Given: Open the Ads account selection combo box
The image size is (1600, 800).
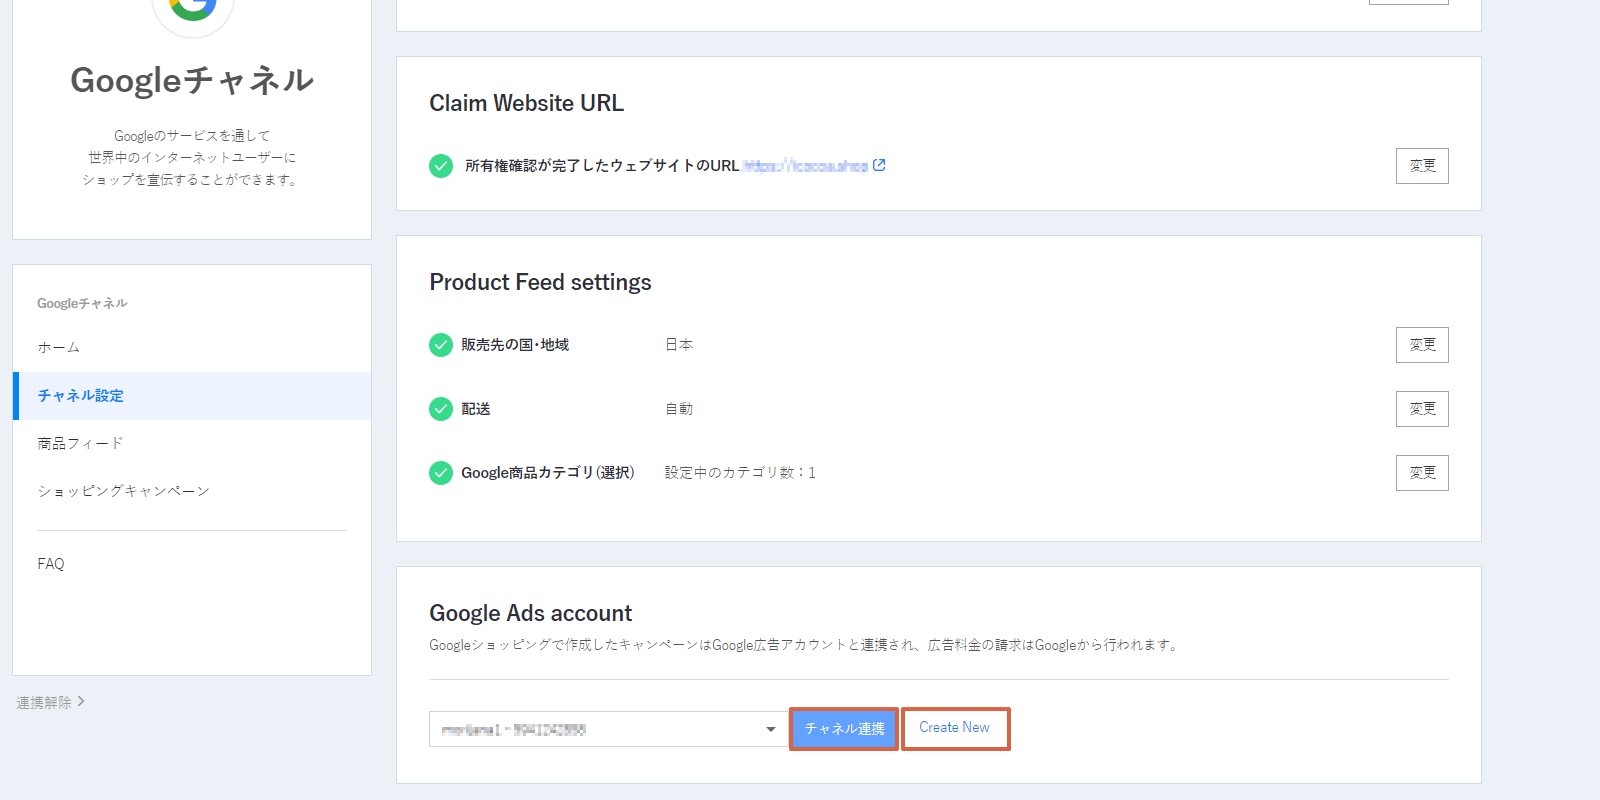Looking at the screenshot, I should (609, 729).
